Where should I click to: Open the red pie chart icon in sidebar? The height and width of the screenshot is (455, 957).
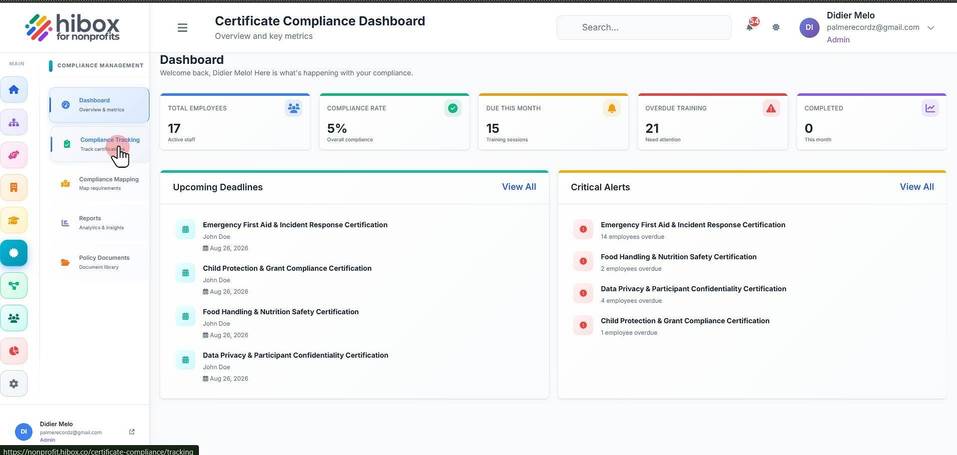14,351
